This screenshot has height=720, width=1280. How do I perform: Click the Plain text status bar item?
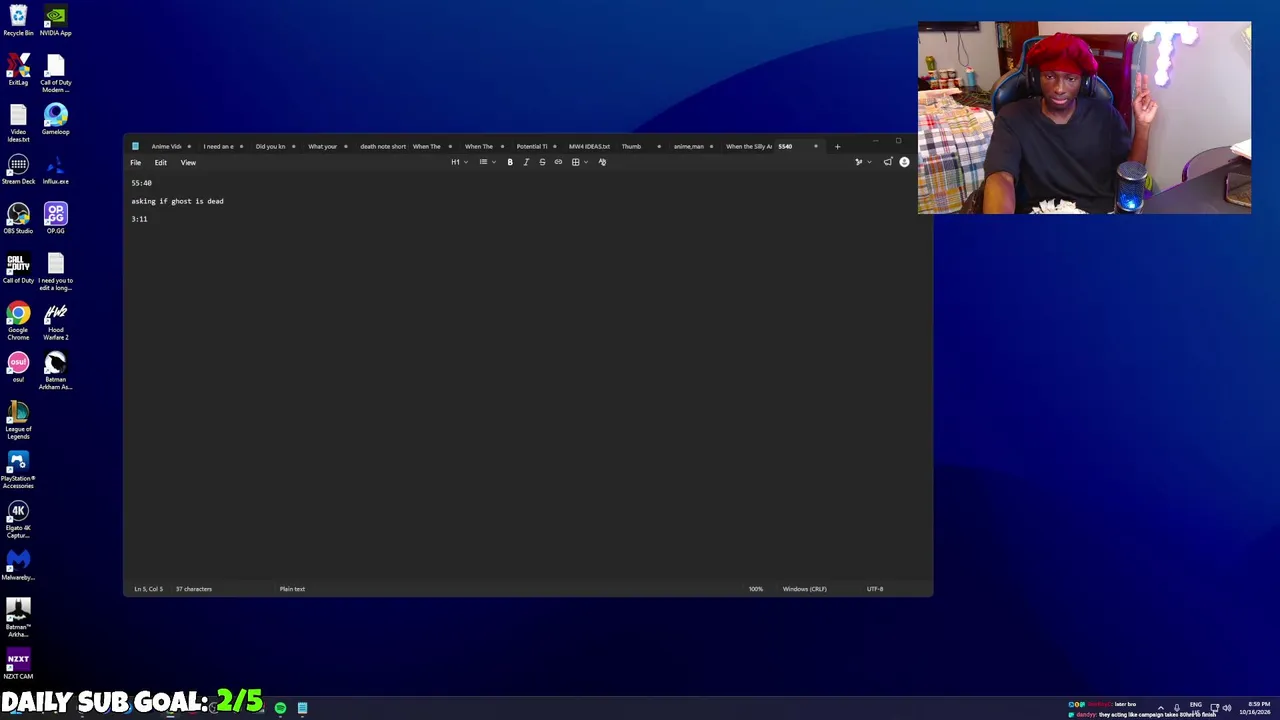click(292, 589)
